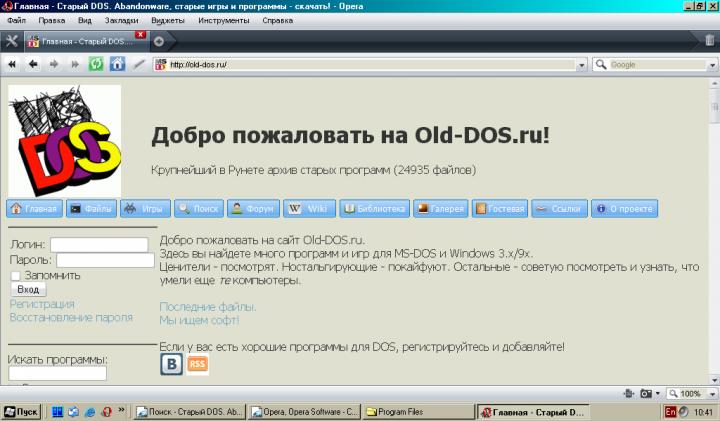Click the En language indicator in tray
Viewport: 720px width, 421px height.
click(x=670, y=412)
